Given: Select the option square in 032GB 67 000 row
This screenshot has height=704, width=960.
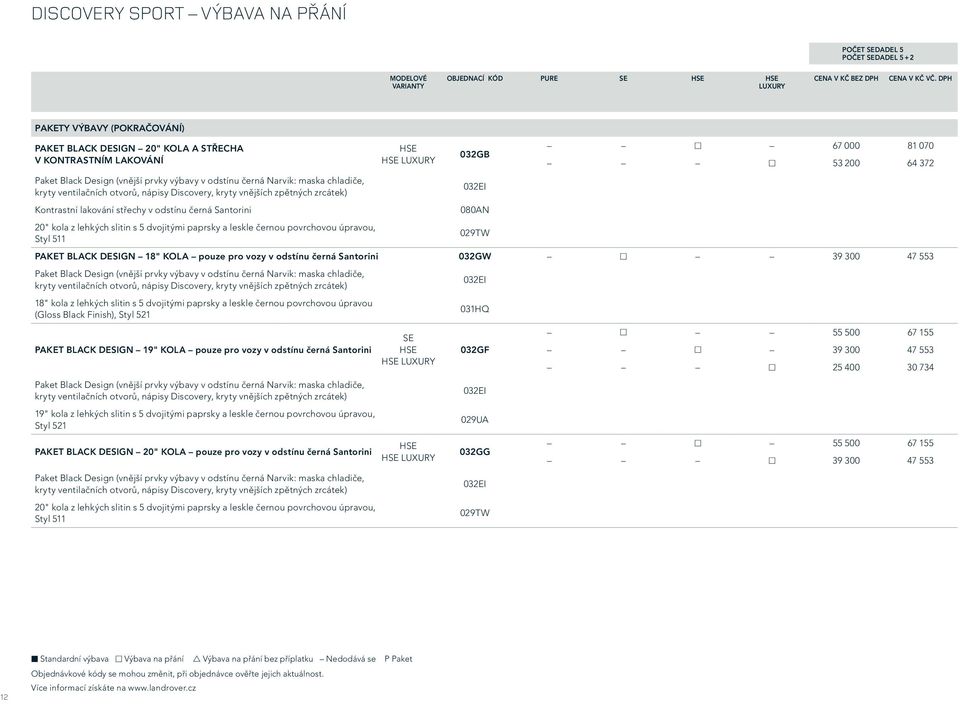Looking at the screenshot, I should 697,146.
